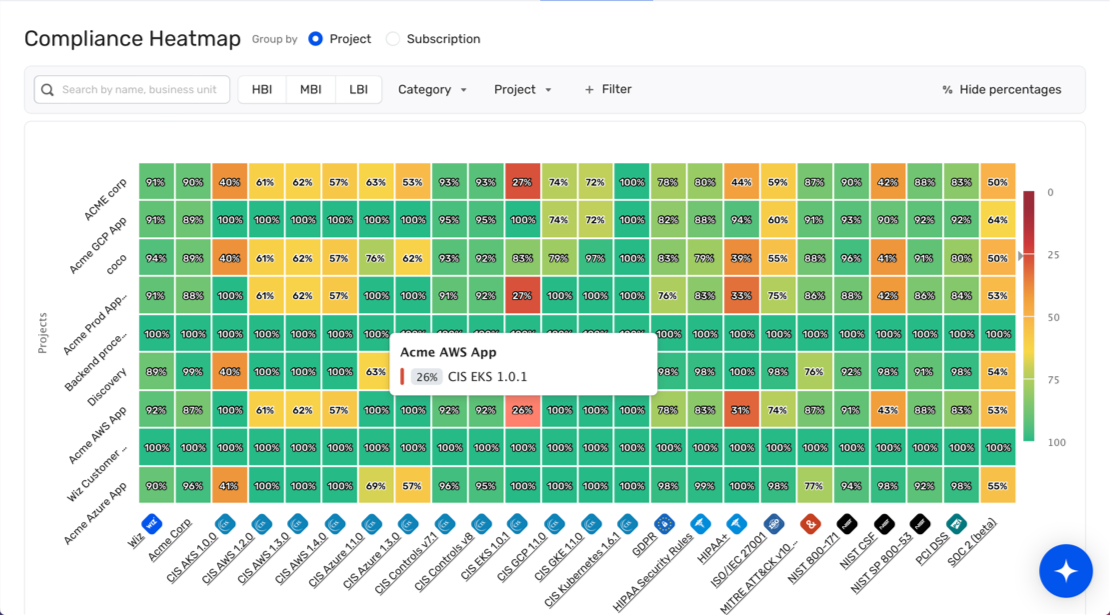Image resolution: width=1110 pixels, height=615 pixels.
Task: Click the Backend proce... project label
Action: (96, 360)
